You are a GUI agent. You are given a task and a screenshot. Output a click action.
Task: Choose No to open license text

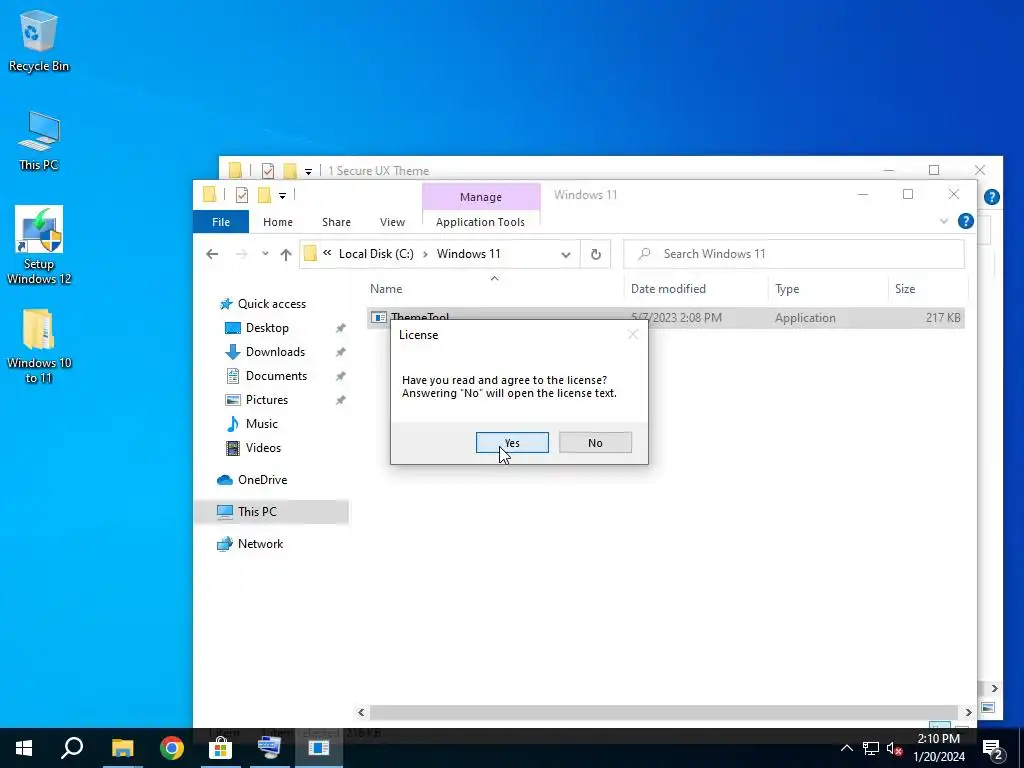pos(595,442)
